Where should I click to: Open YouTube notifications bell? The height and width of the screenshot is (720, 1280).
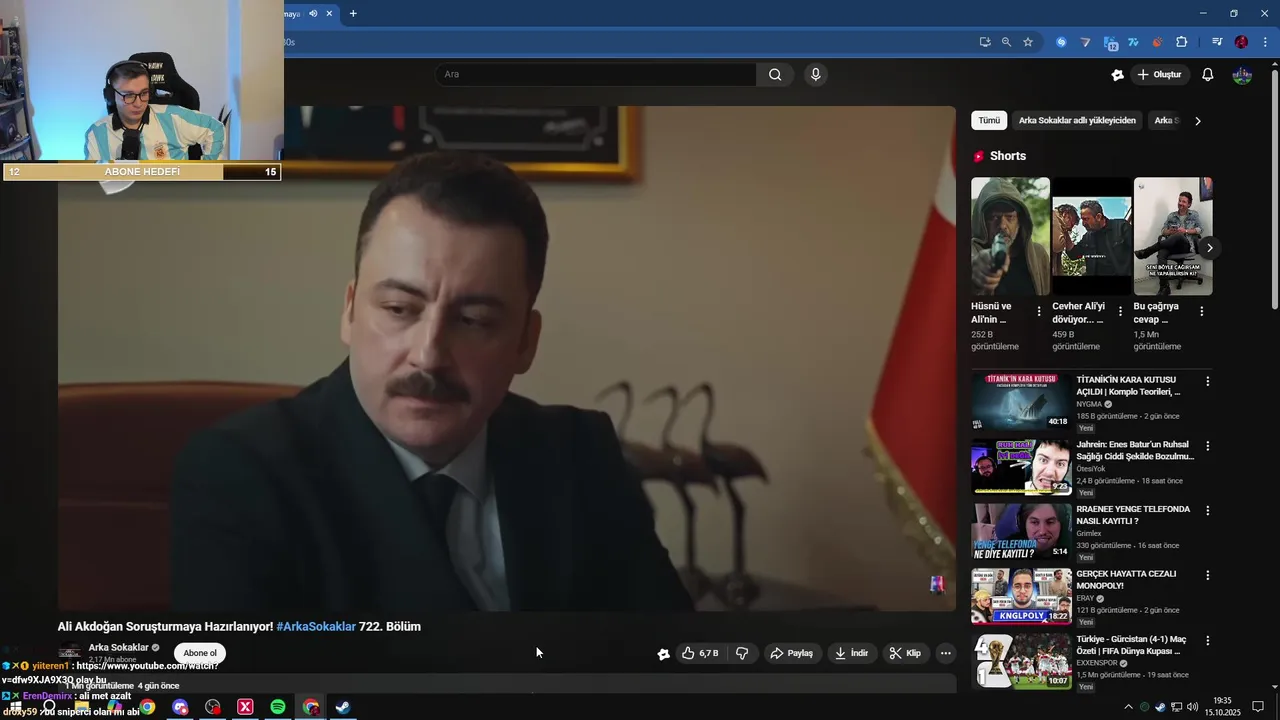1207,75
